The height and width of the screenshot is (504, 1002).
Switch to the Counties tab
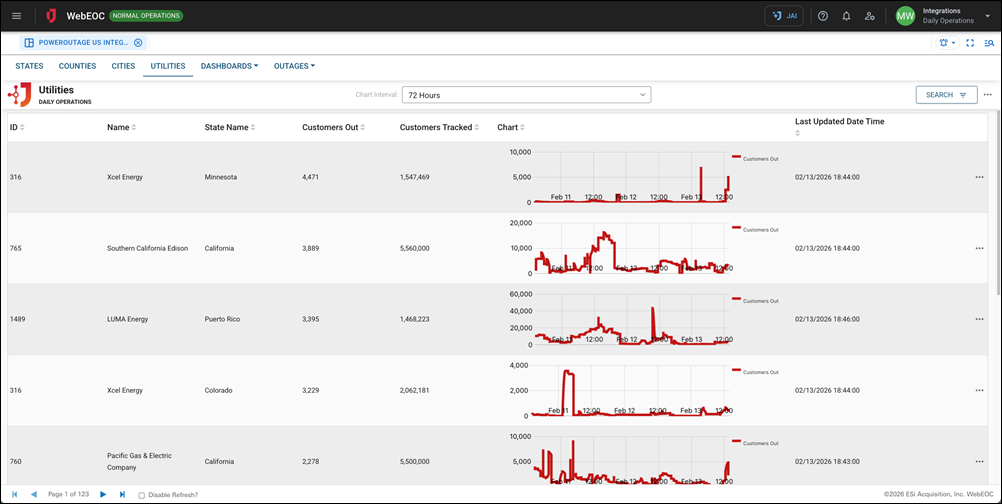click(77, 66)
